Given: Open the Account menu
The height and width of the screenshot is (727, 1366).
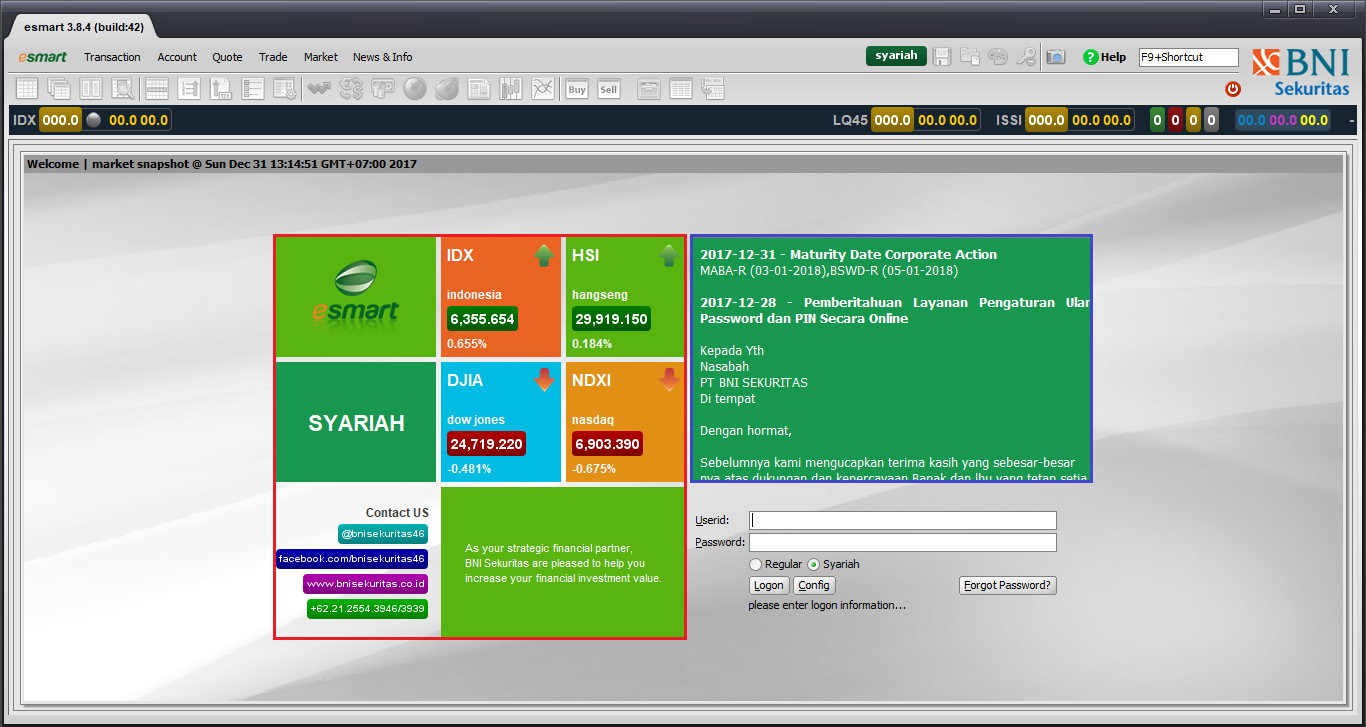Looking at the screenshot, I should click(x=177, y=57).
